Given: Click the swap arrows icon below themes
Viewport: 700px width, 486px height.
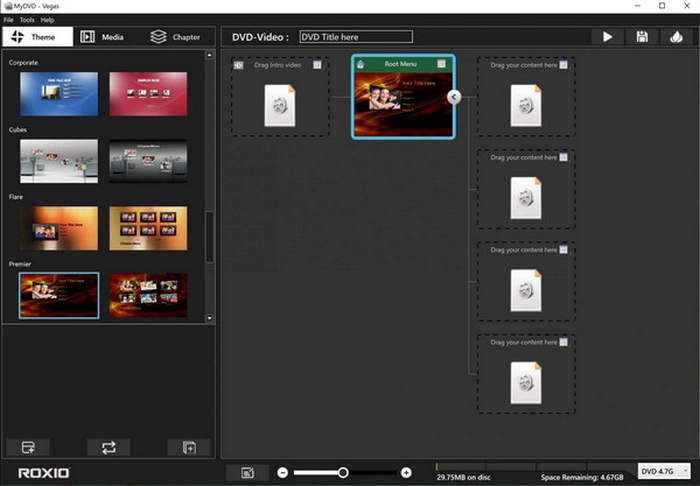Looking at the screenshot, I should (x=108, y=447).
